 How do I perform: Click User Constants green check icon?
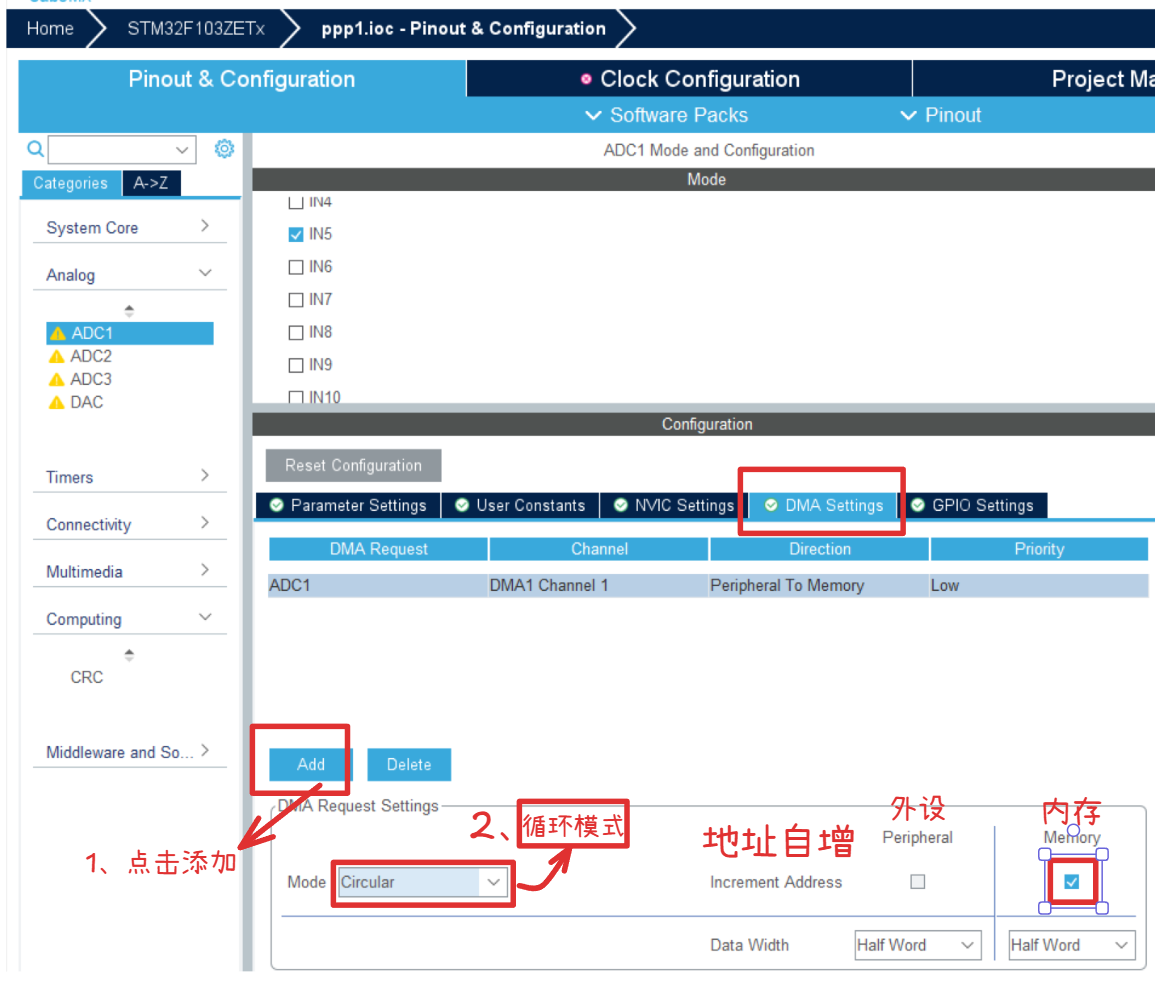point(462,505)
